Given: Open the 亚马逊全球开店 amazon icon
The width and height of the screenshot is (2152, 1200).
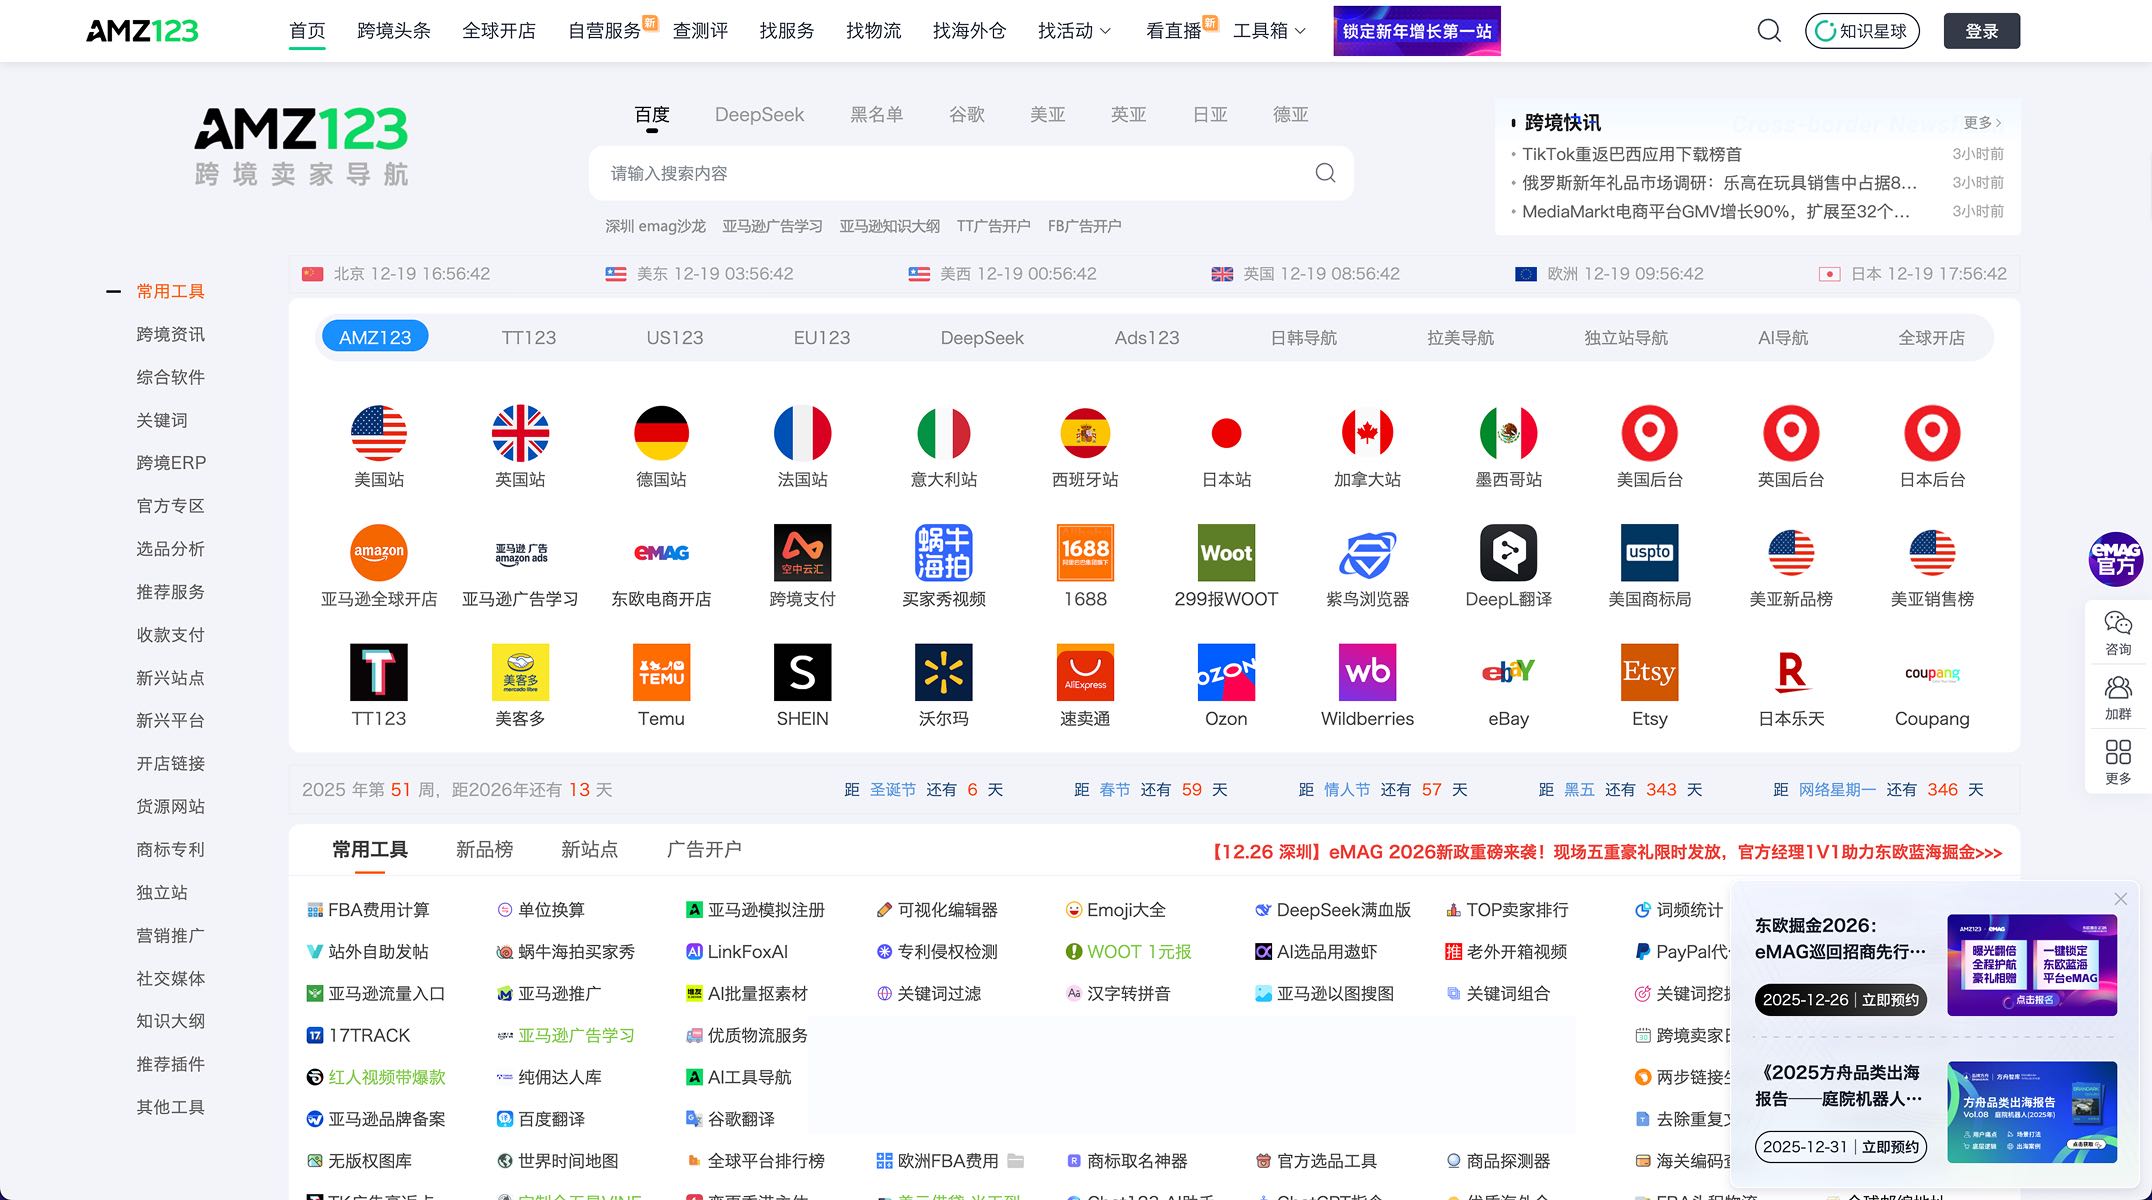Looking at the screenshot, I should [378, 552].
